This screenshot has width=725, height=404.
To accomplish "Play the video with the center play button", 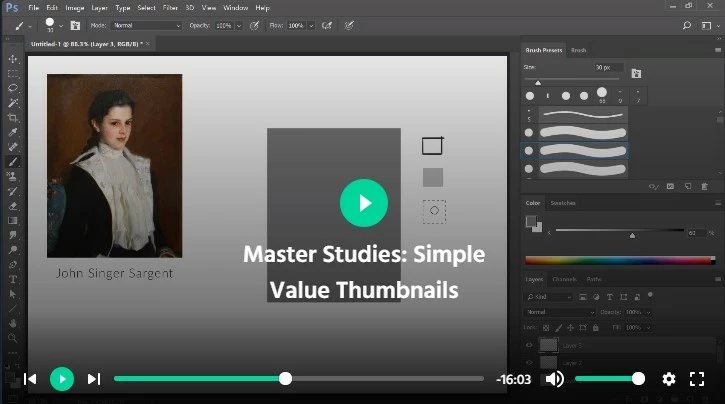I will tap(364, 203).
